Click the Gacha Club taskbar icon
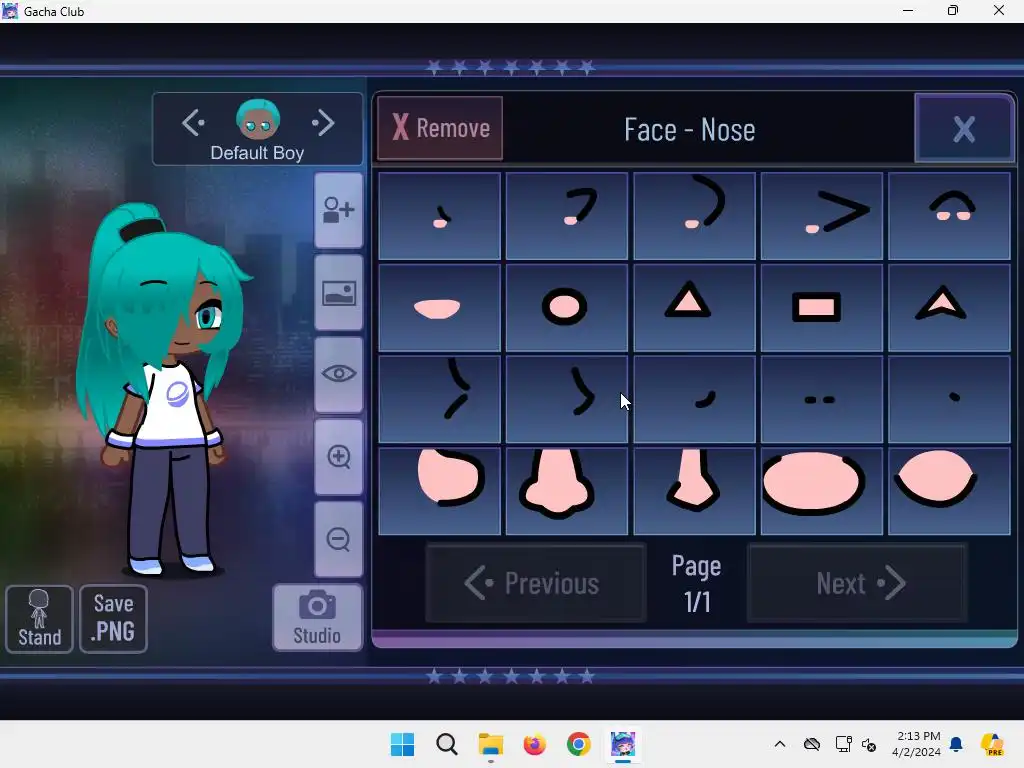This screenshot has width=1024, height=768. 622,744
